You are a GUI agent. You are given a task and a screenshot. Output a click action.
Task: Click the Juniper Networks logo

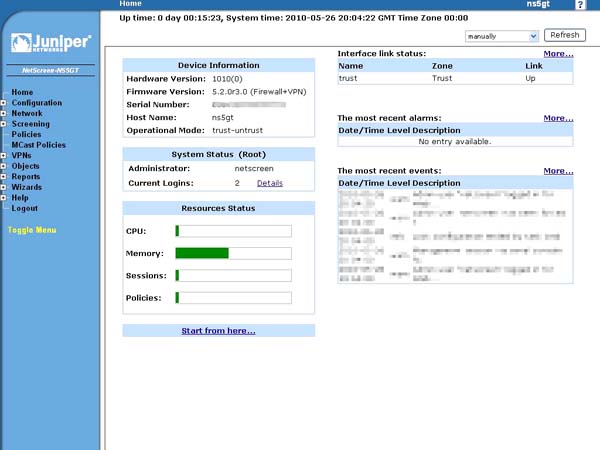click(51, 42)
